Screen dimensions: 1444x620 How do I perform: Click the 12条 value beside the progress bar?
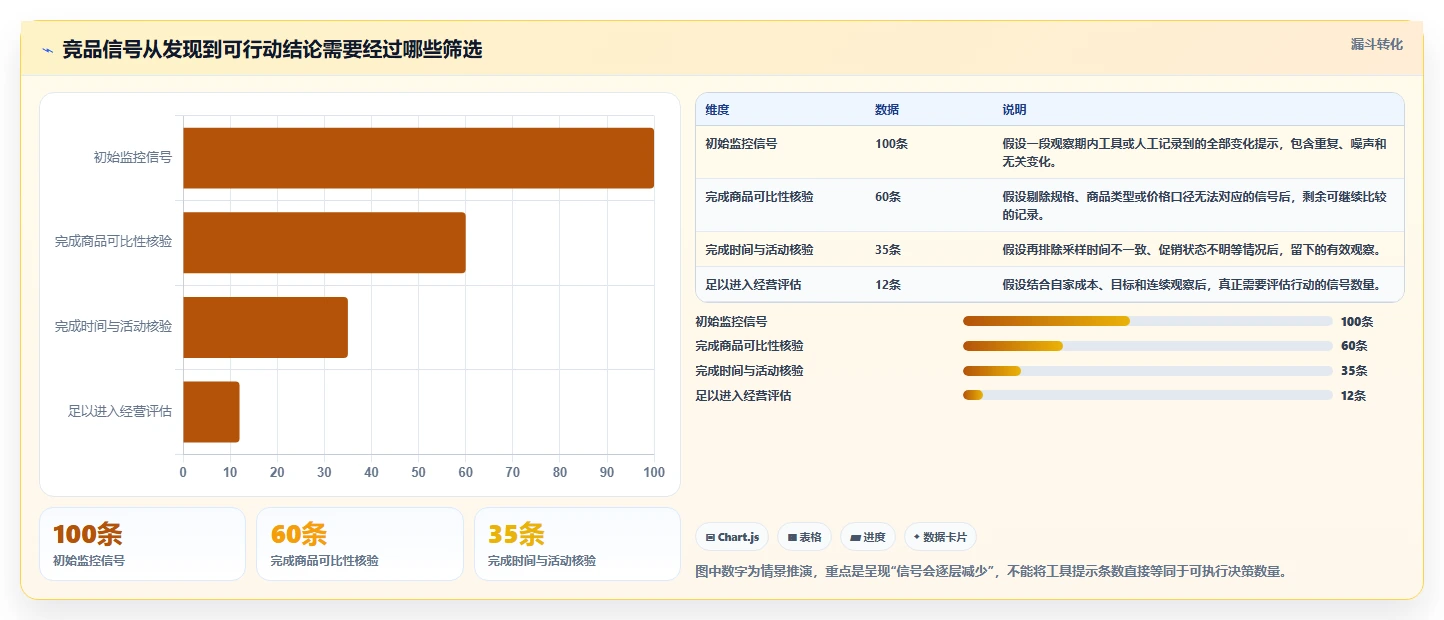[x=1354, y=396]
